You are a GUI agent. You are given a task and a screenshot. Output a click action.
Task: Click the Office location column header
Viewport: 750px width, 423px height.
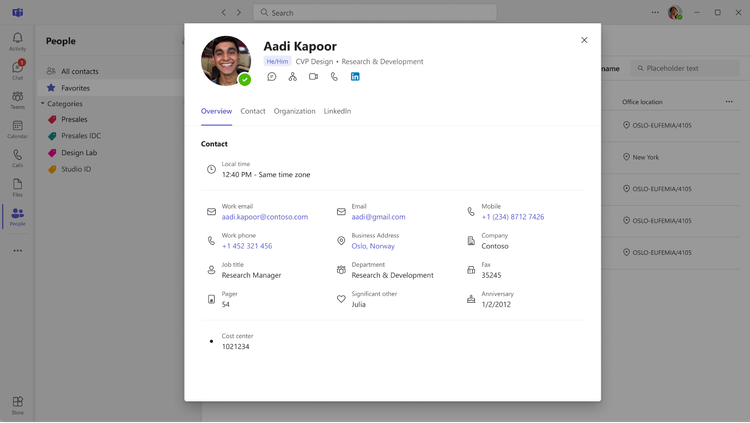(642, 102)
